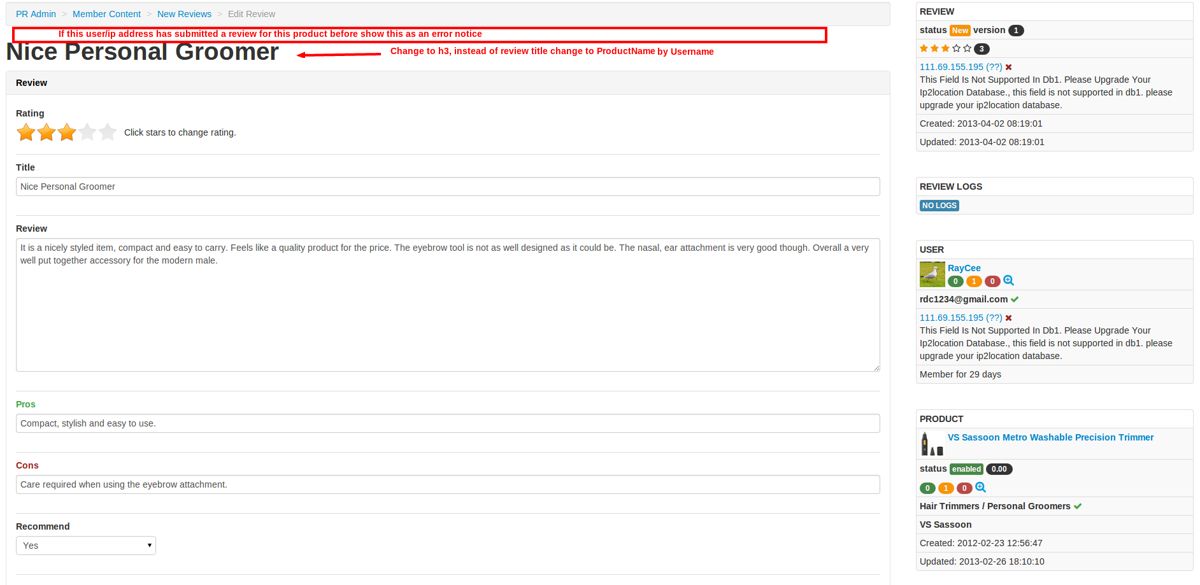Screen dimensions: 1200x585
Task: Open the Recommend dropdown showing Yes
Action: tap(86, 545)
